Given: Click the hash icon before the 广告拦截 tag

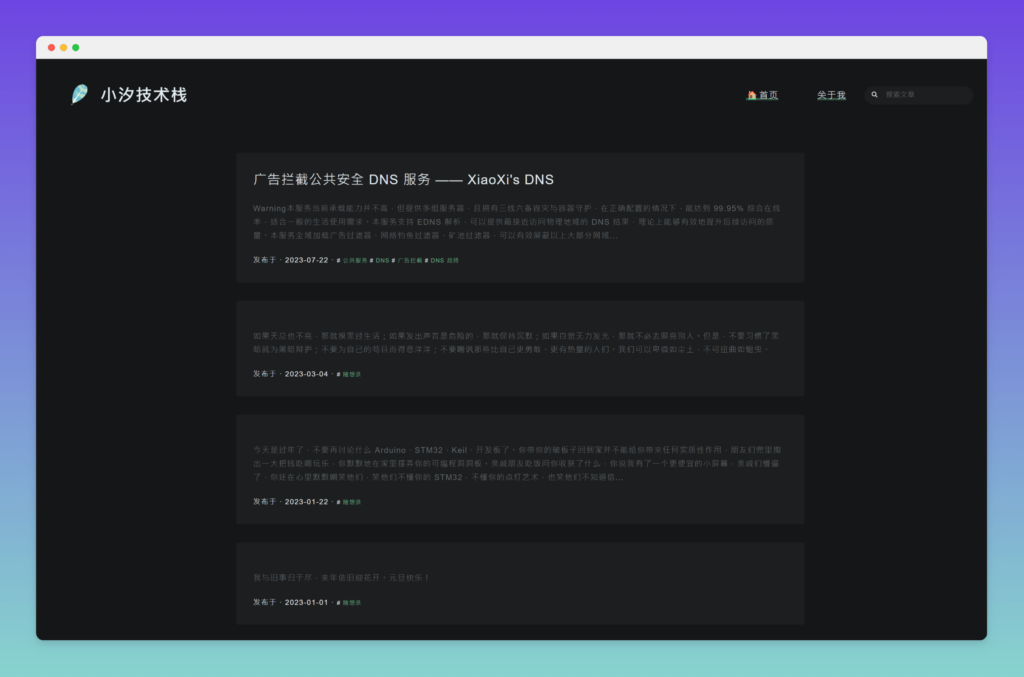Looking at the screenshot, I should pos(393,260).
